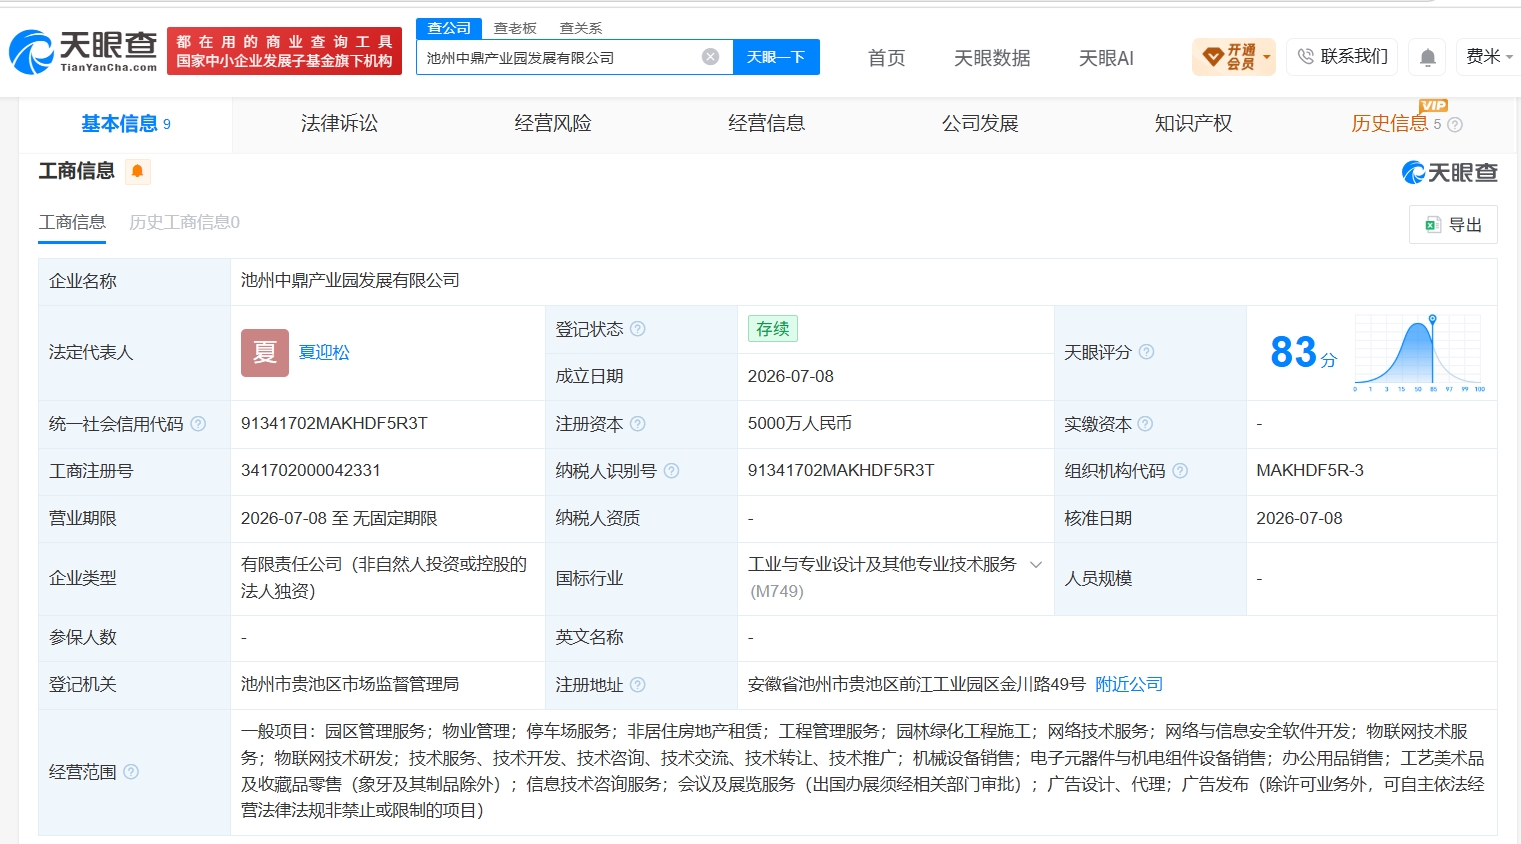Click the 天眼一下 search button
Image resolution: width=1521 pixels, height=844 pixels.
[x=776, y=57]
